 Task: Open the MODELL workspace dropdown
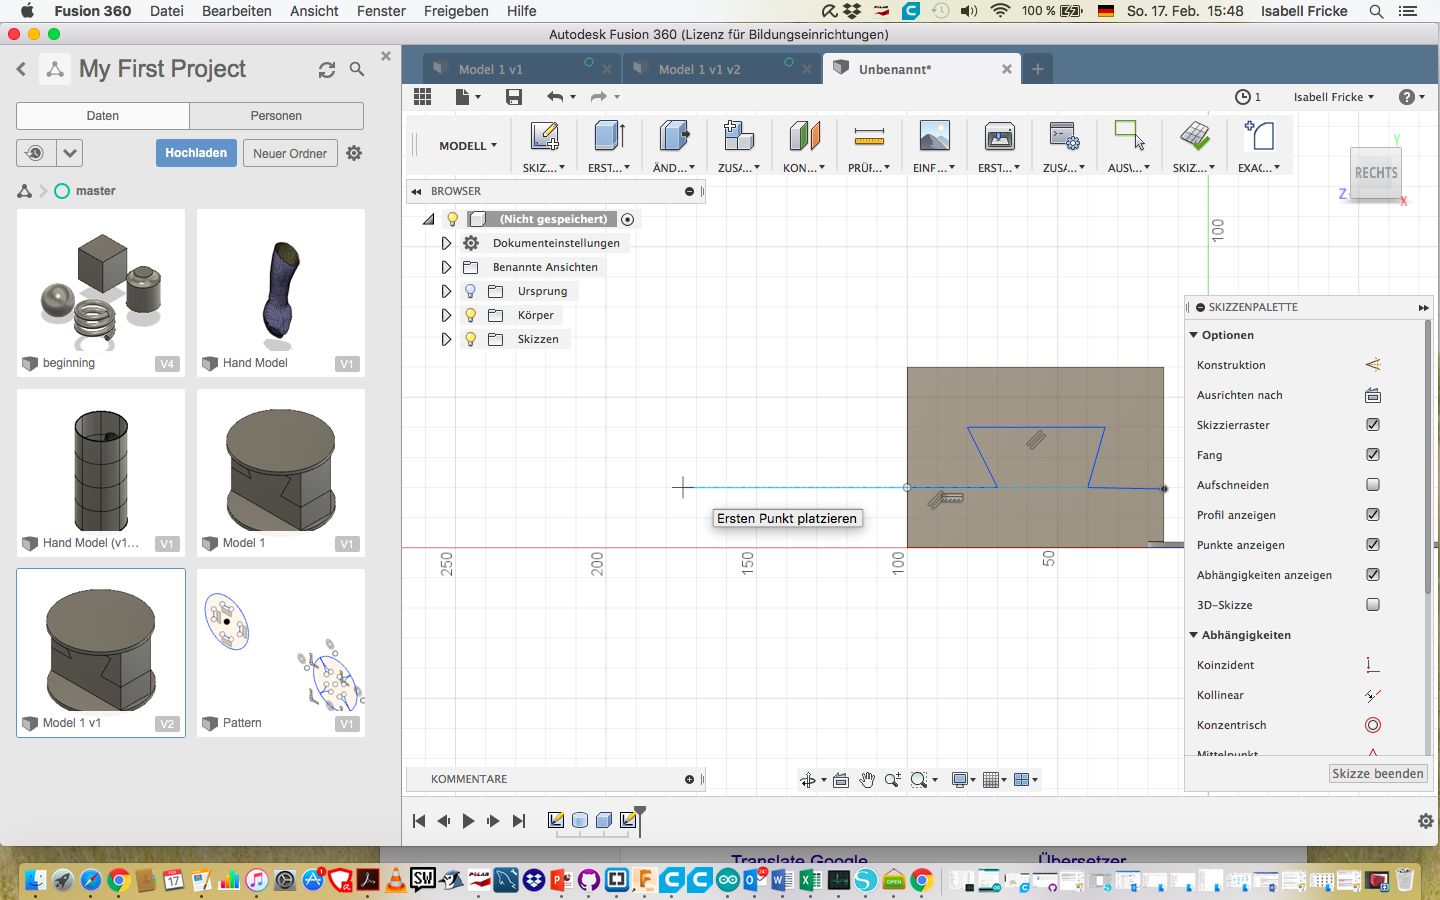[468, 146]
